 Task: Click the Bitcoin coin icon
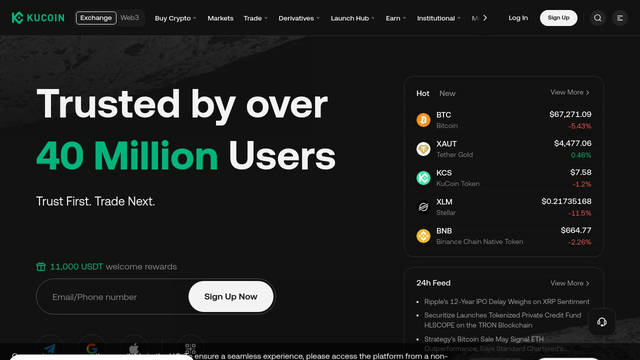pyautogui.click(x=423, y=120)
